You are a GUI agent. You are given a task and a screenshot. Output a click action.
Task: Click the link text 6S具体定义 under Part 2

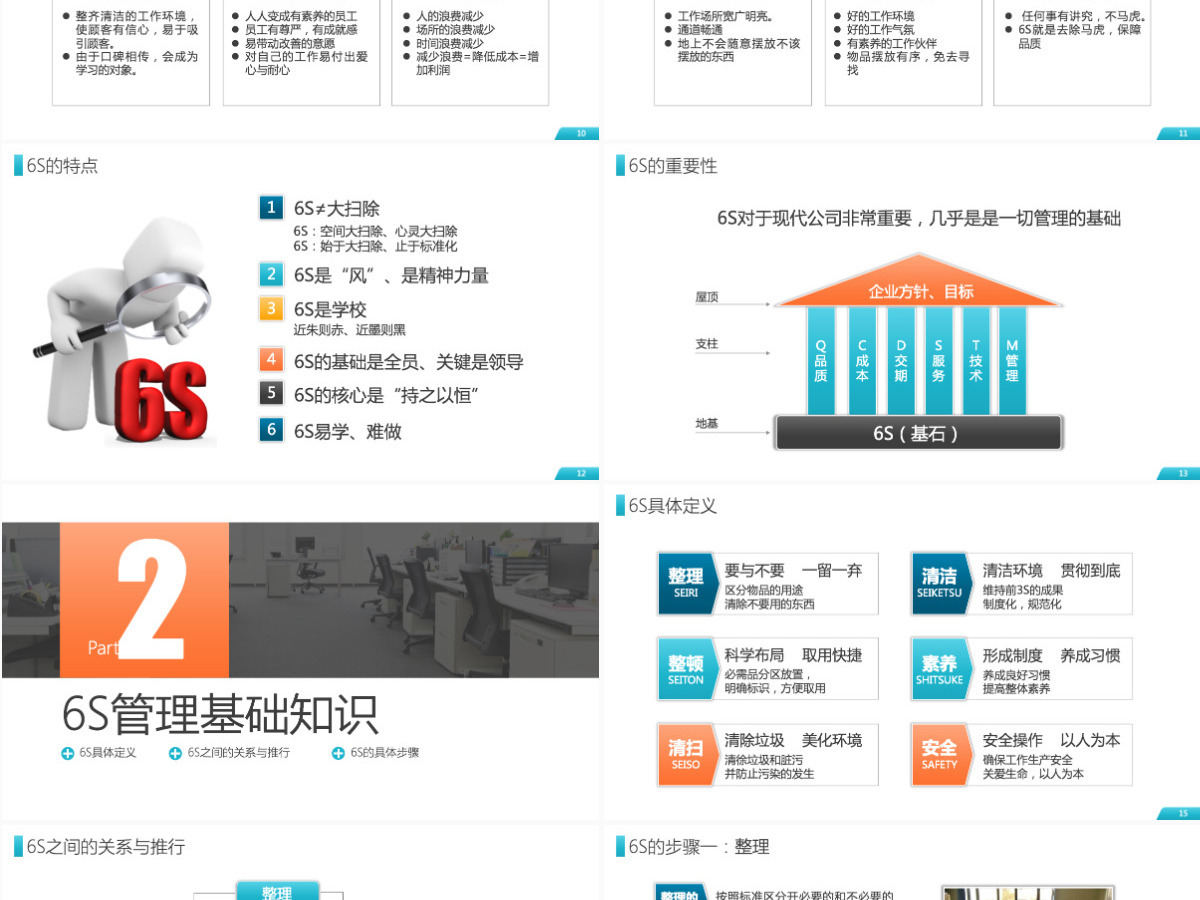tap(108, 753)
